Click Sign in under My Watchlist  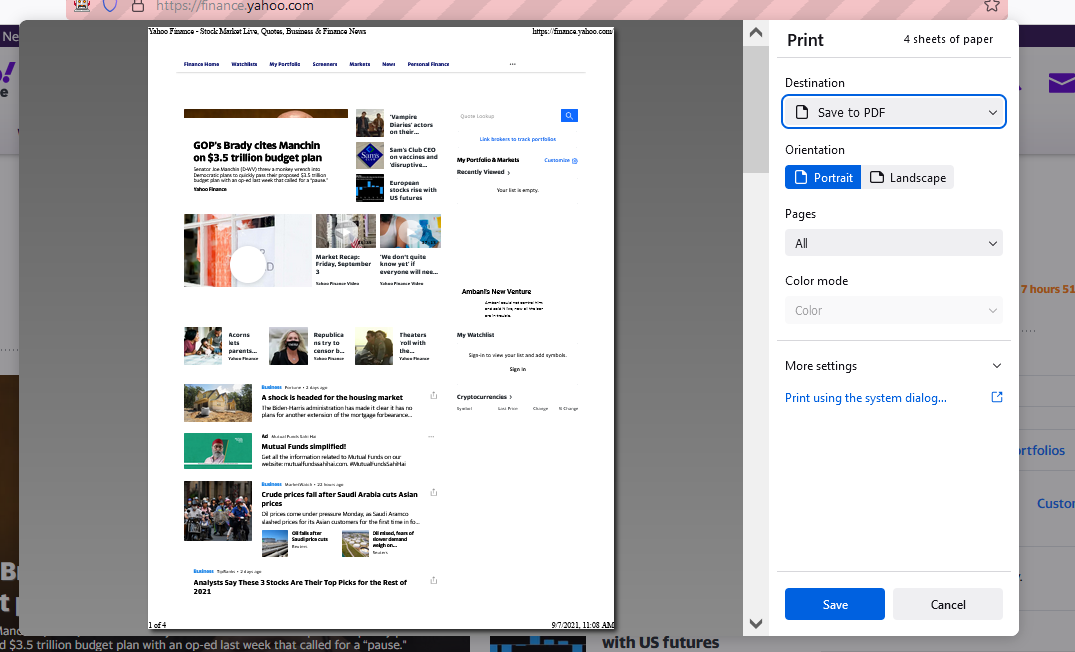click(x=518, y=370)
